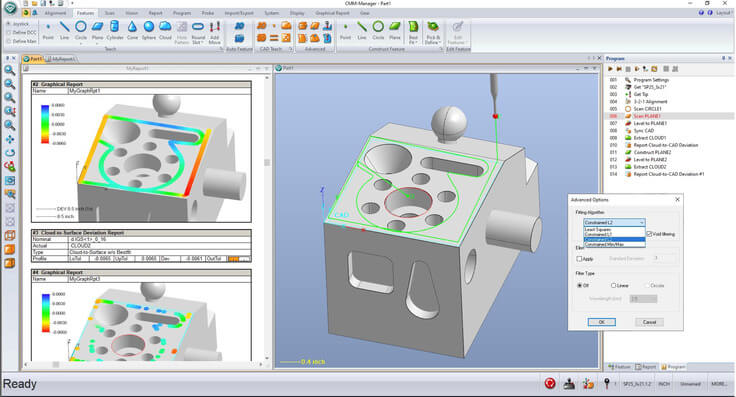
Task: Select the Extract CLOUD1 program step
Action: (x=649, y=138)
